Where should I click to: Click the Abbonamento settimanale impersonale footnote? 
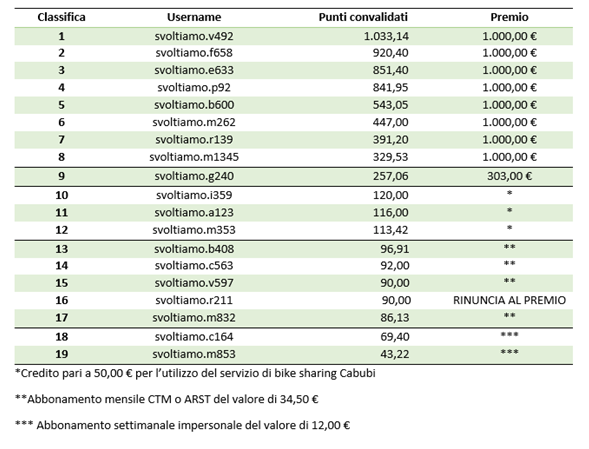183,425
